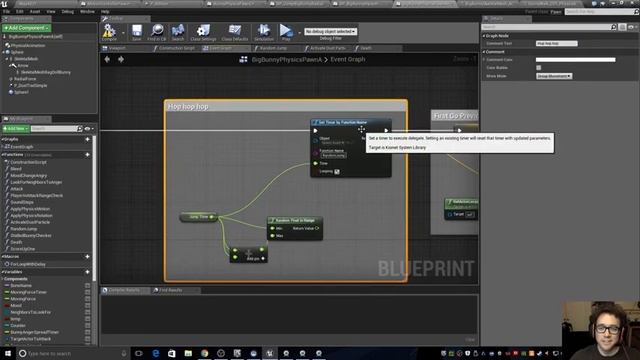
Task: Click the My Blueprint search magnifier icon
Action: point(80,129)
